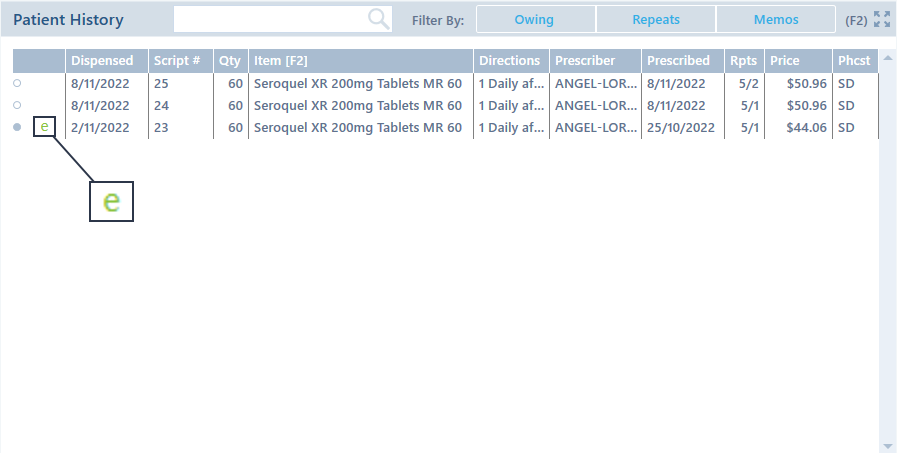
Task: Sort by the Prescriber column header
Action: [x=585, y=61]
